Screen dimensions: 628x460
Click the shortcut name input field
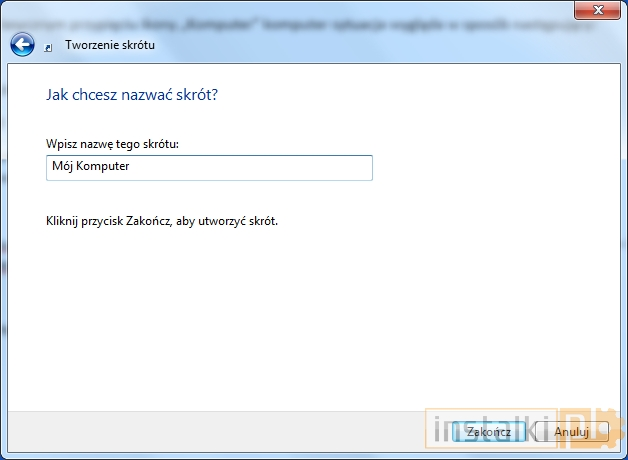(x=209, y=167)
